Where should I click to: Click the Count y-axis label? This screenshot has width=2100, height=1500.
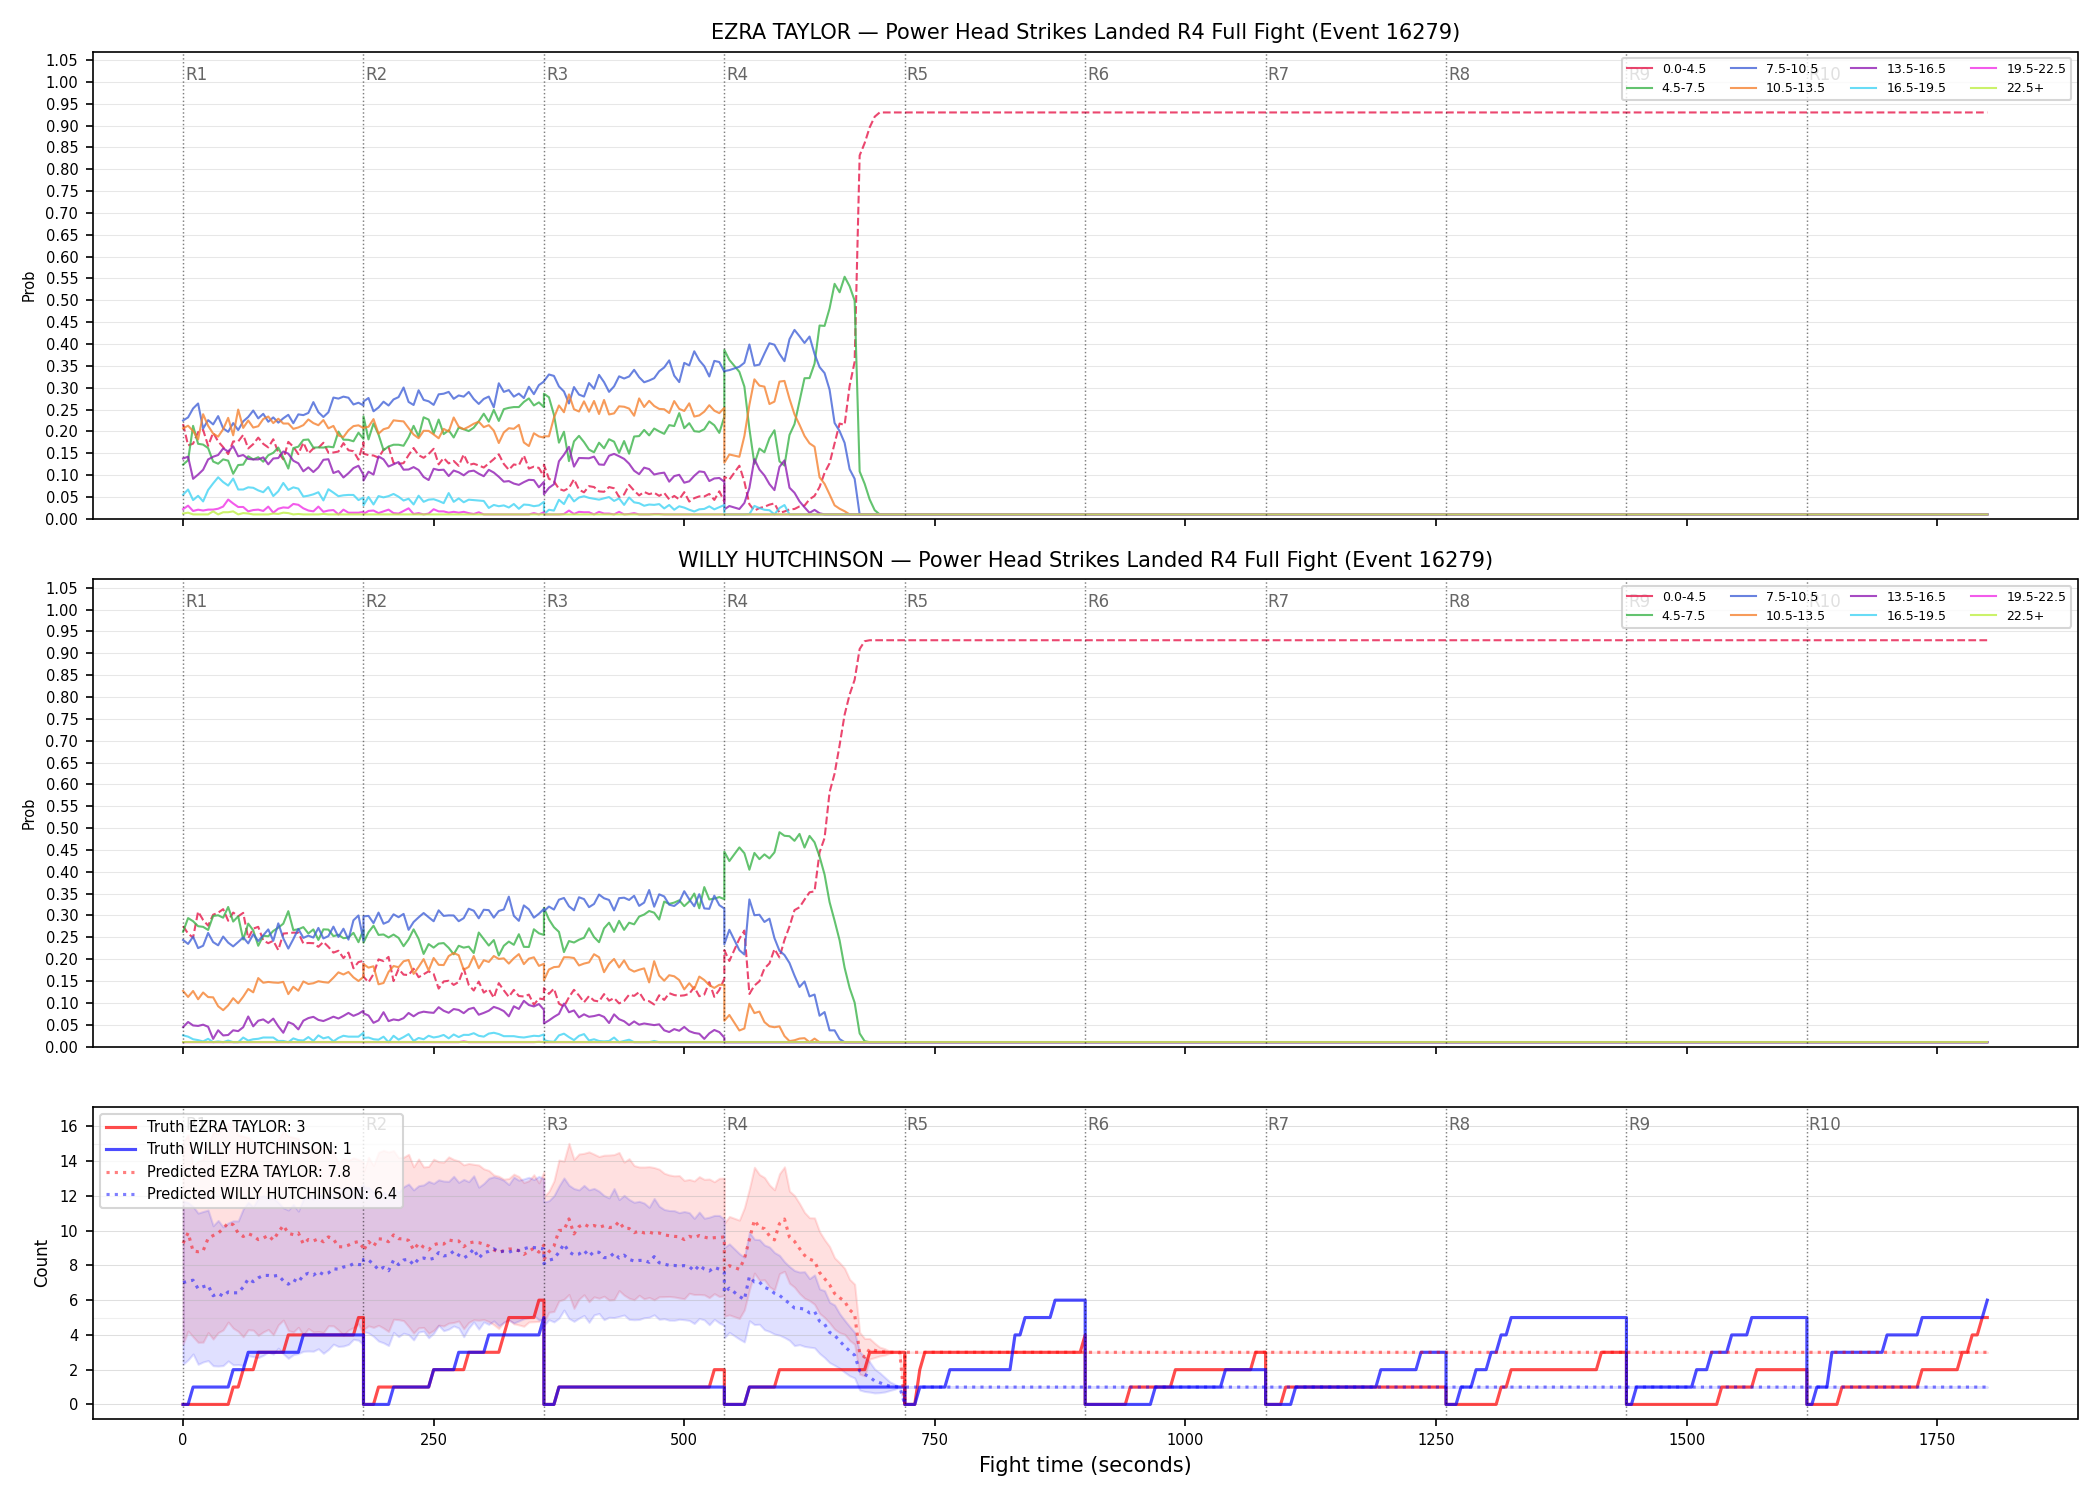point(41,1263)
